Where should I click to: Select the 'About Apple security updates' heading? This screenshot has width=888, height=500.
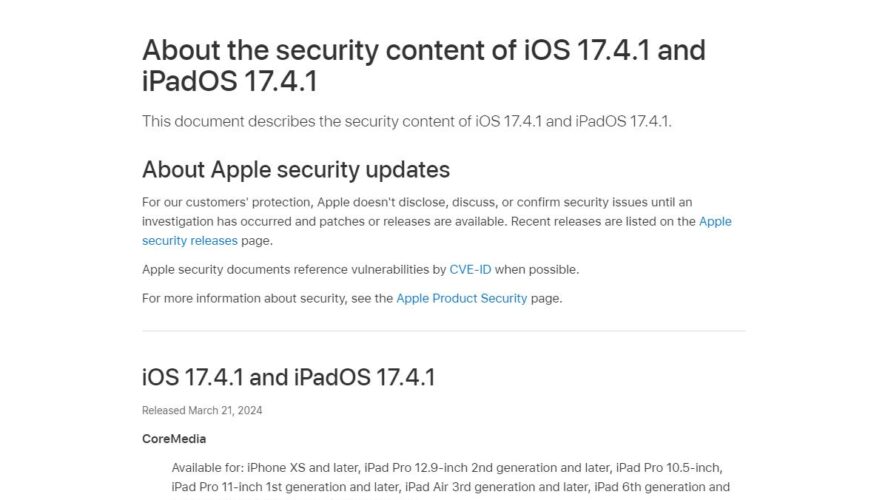[296, 169]
